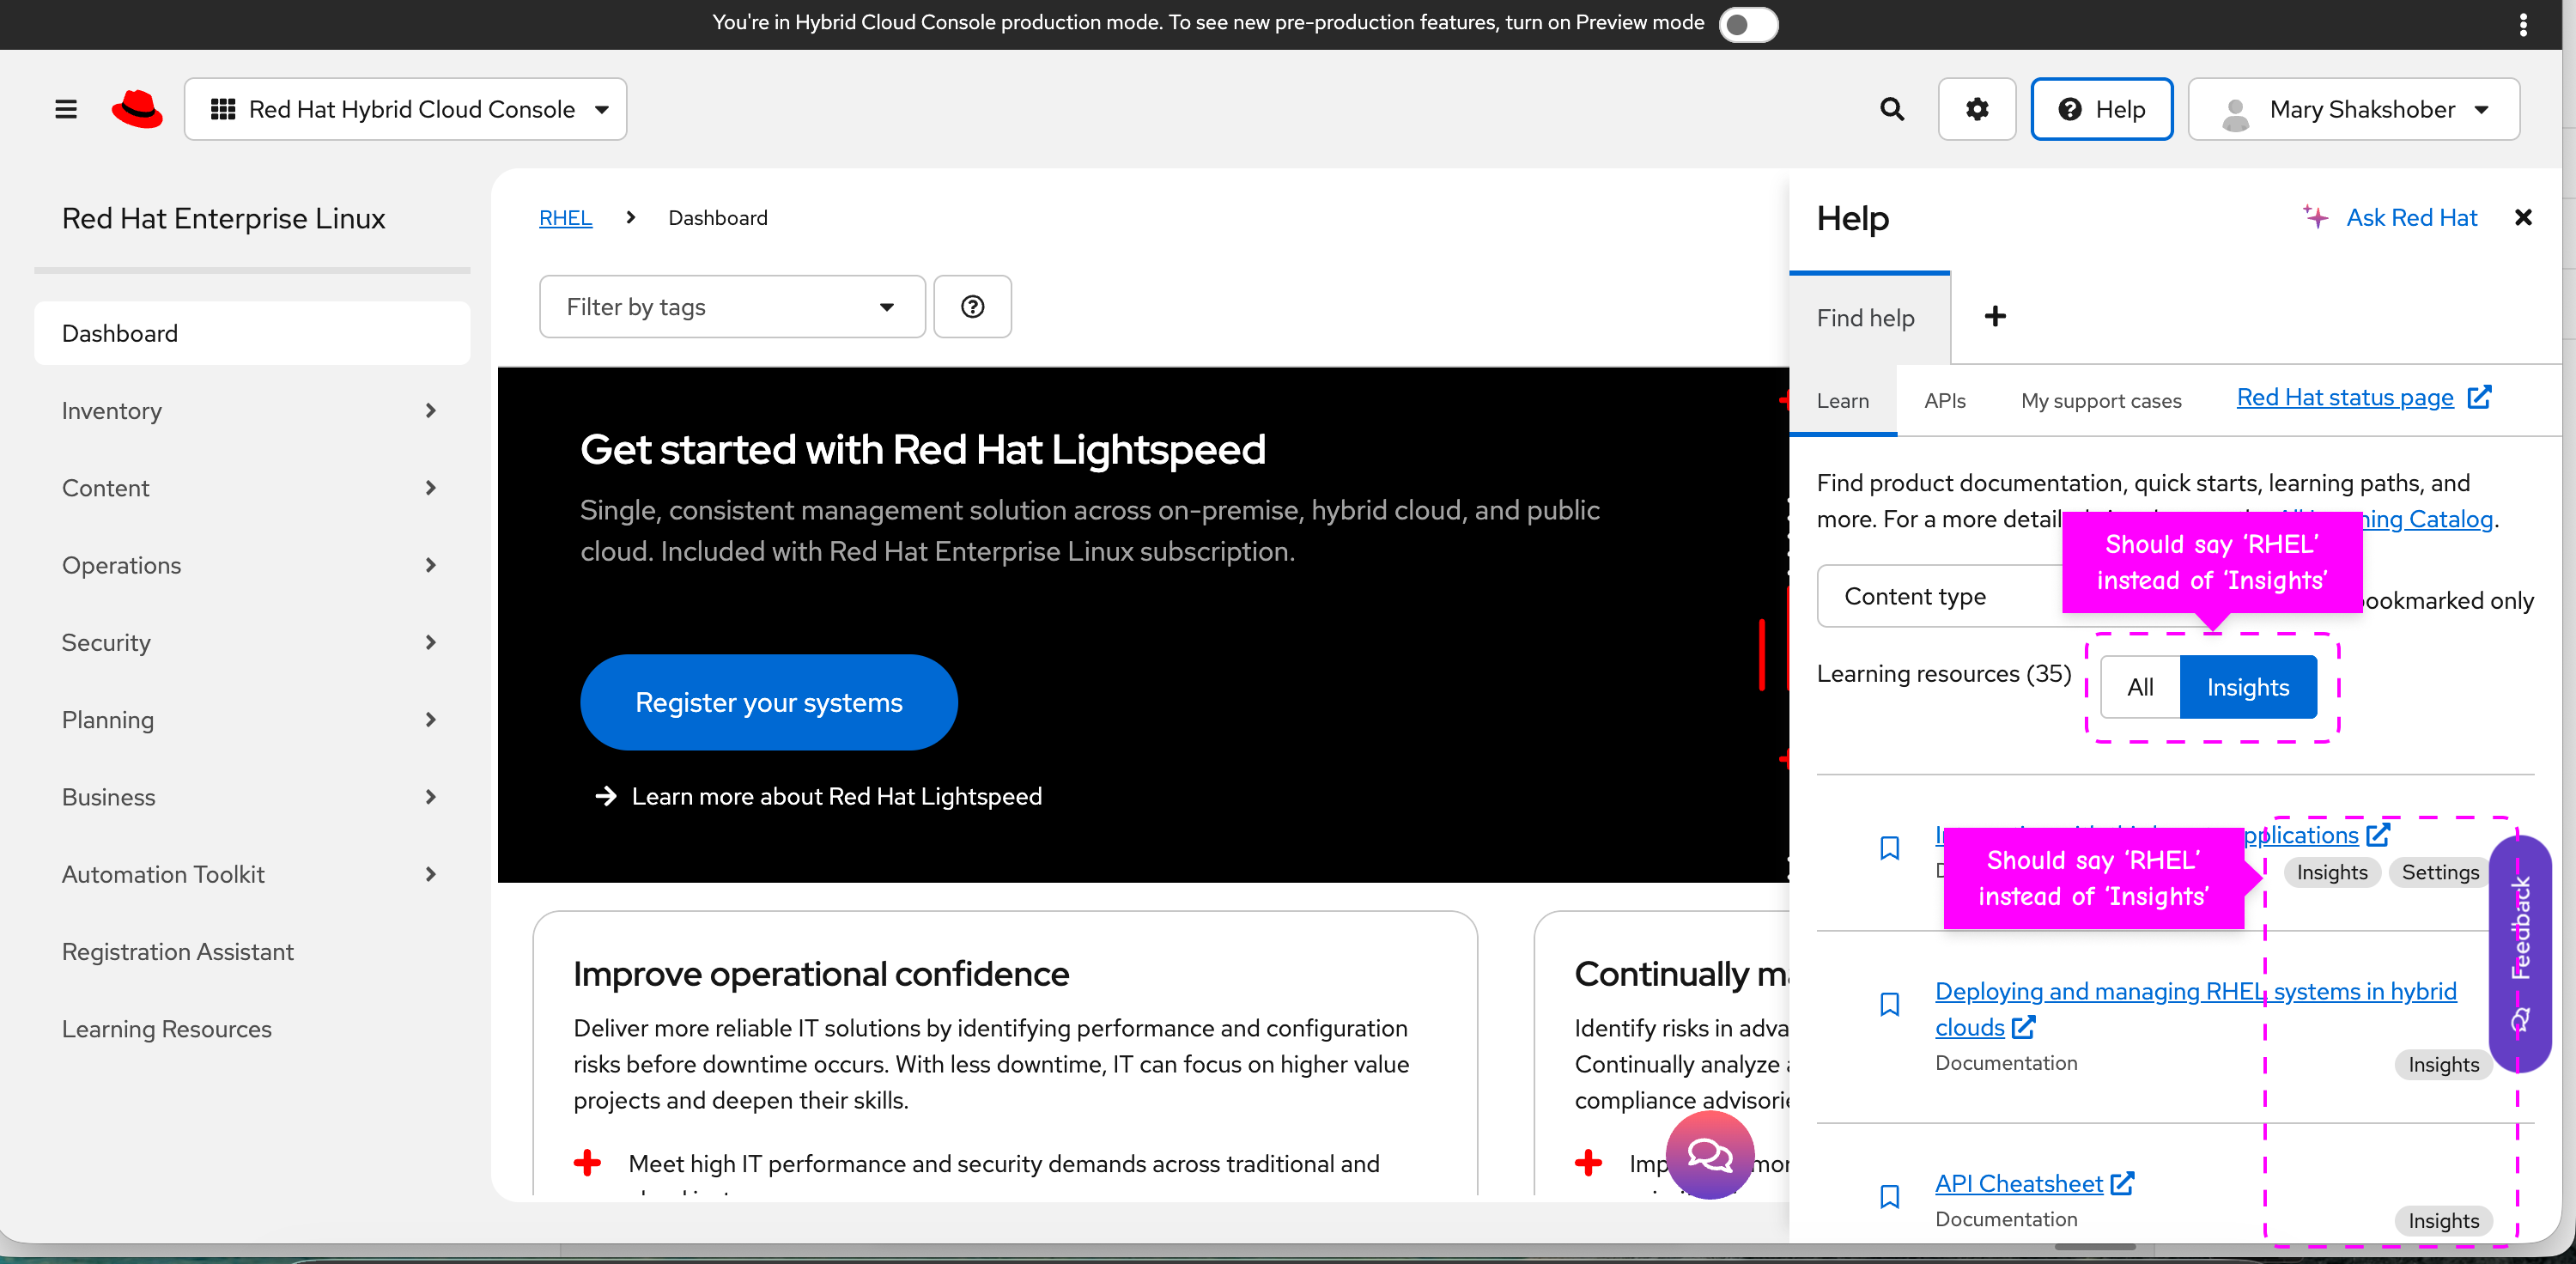The height and width of the screenshot is (1264, 2576).
Task: Turn on the Preview mode switch
Action: tap(1747, 24)
